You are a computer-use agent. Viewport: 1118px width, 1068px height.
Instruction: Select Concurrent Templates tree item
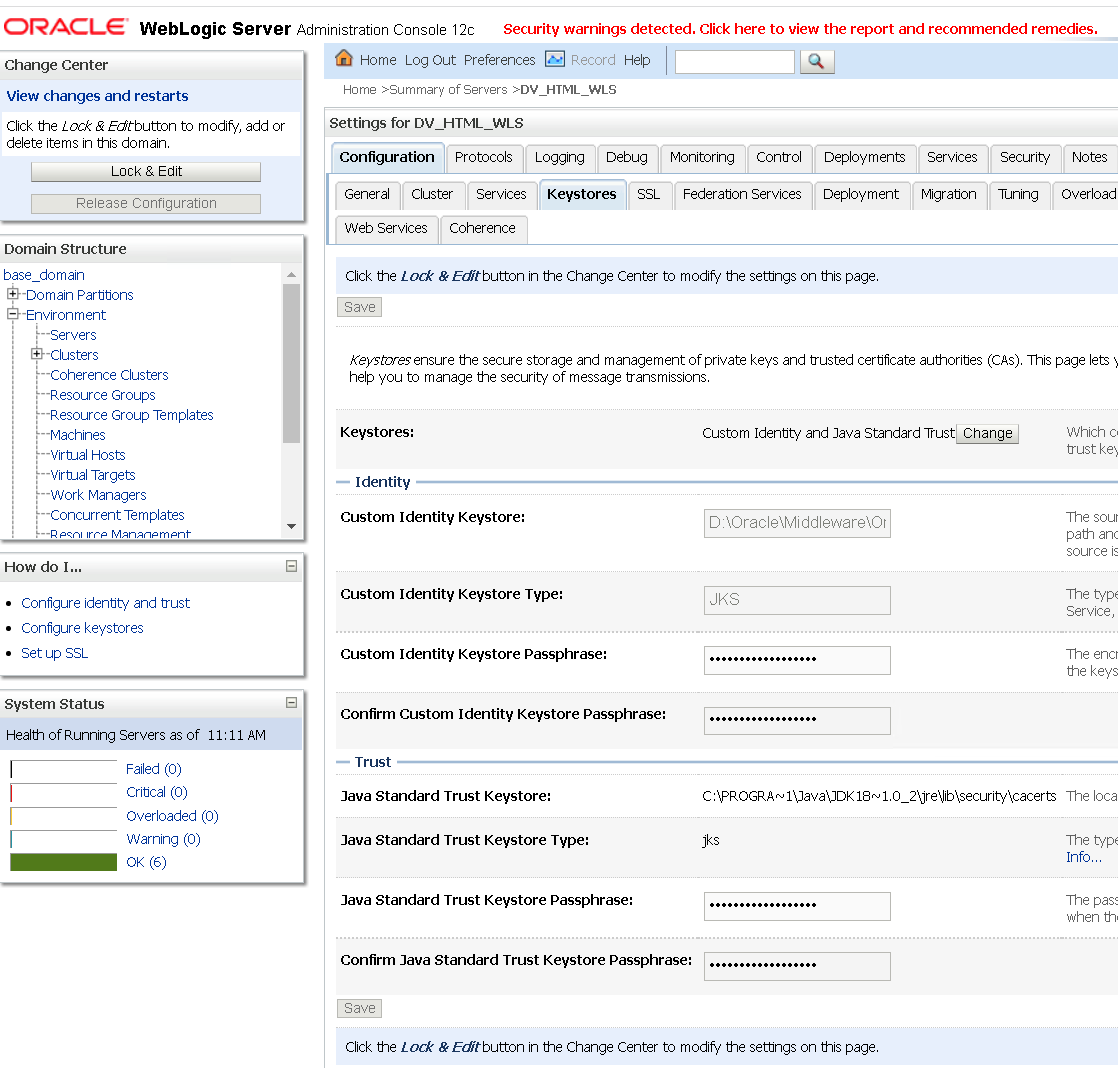117,515
